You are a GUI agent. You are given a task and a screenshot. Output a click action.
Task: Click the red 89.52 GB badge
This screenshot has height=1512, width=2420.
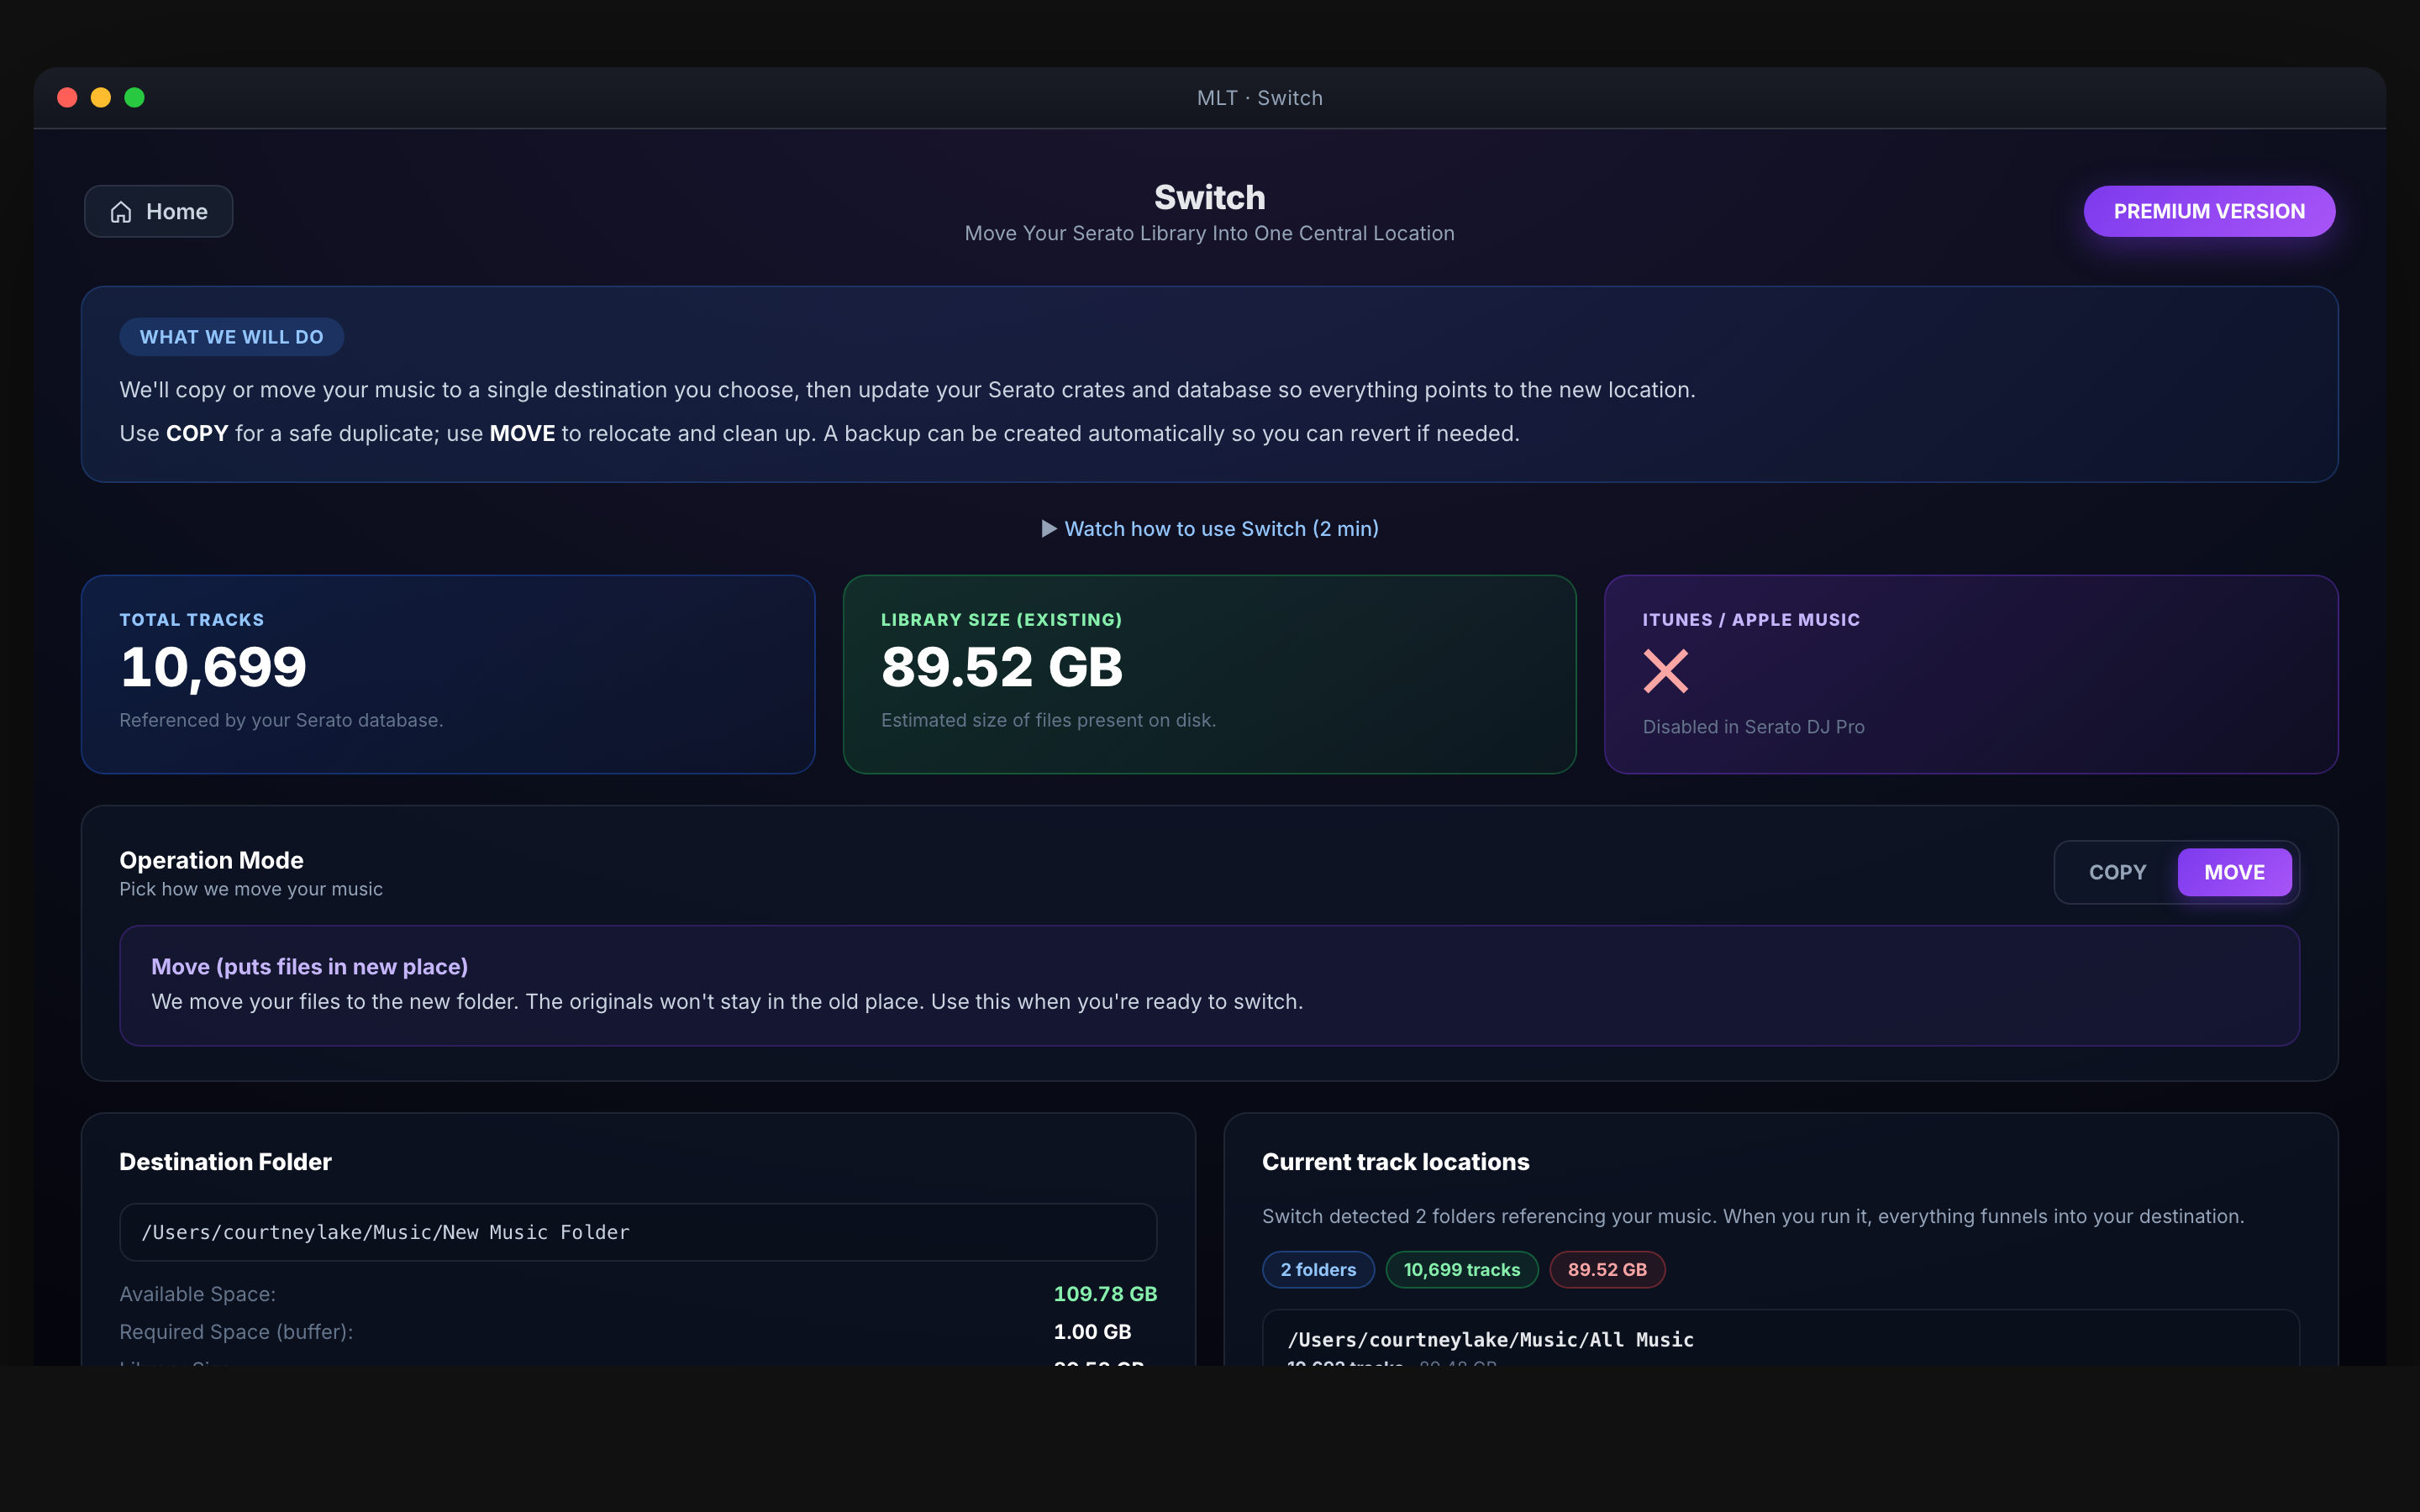[x=1607, y=1269]
